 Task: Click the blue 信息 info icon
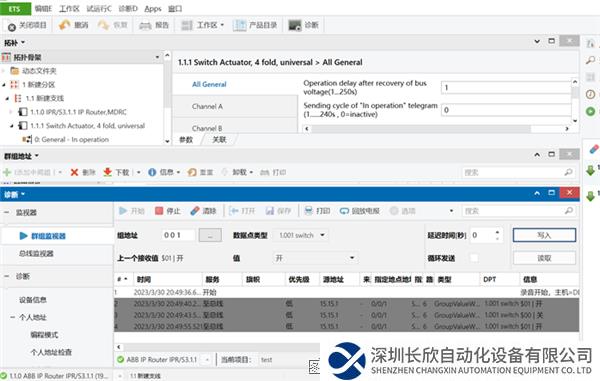coord(152,173)
